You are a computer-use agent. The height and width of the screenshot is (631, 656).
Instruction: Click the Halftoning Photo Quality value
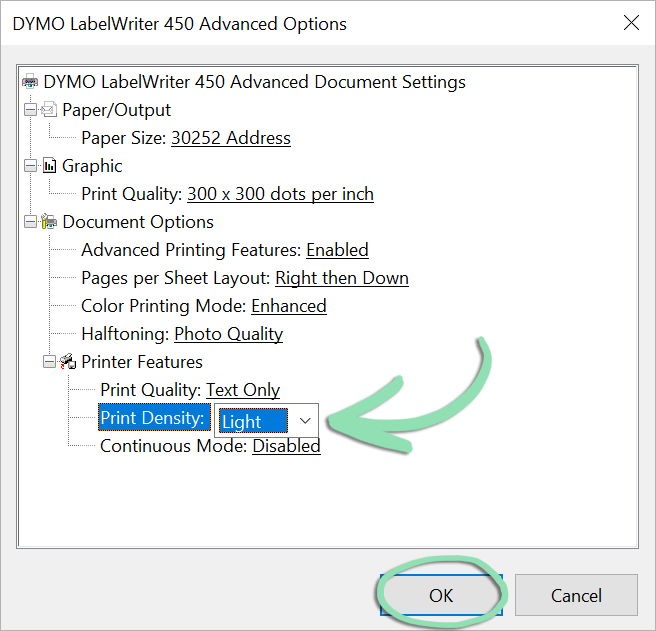[x=228, y=334]
